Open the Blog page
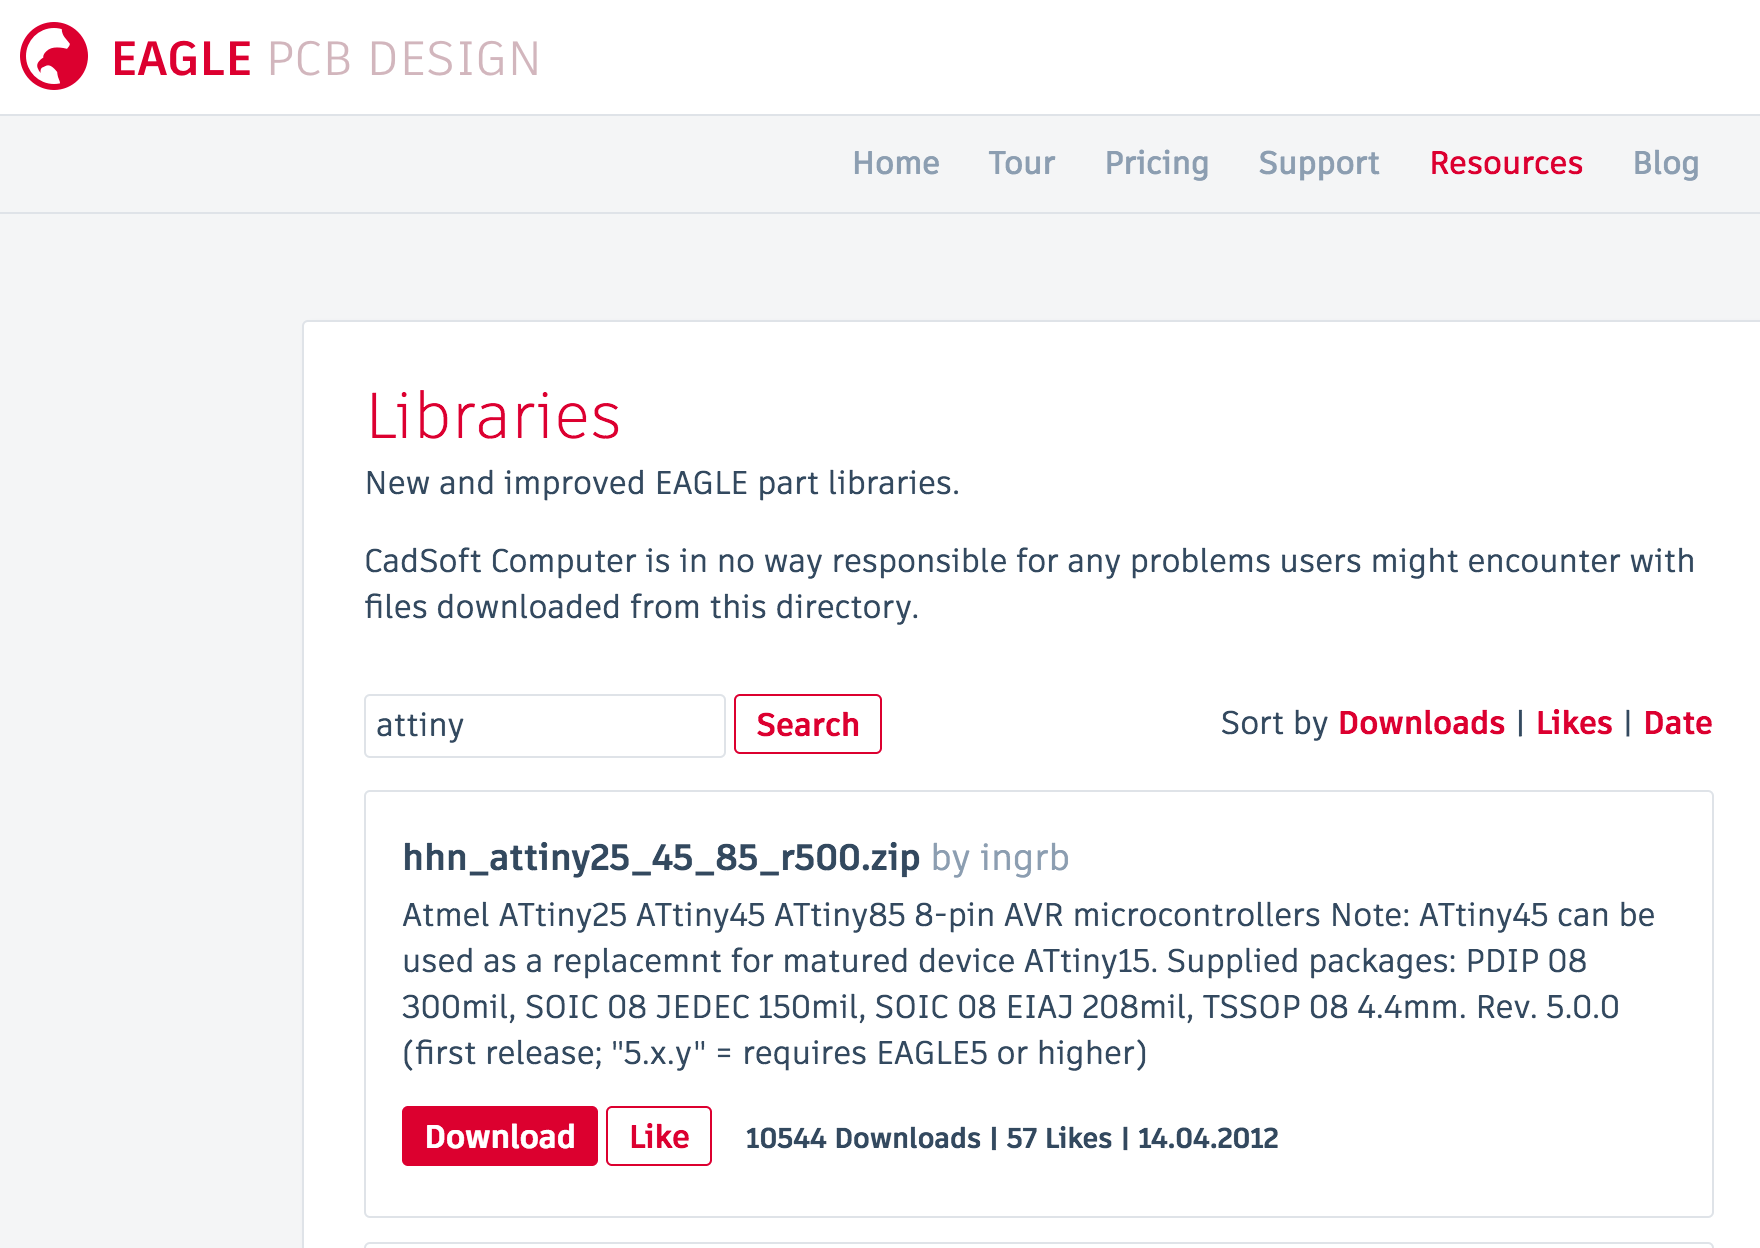Image resolution: width=1760 pixels, height=1248 pixels. tap(1665, 163)
